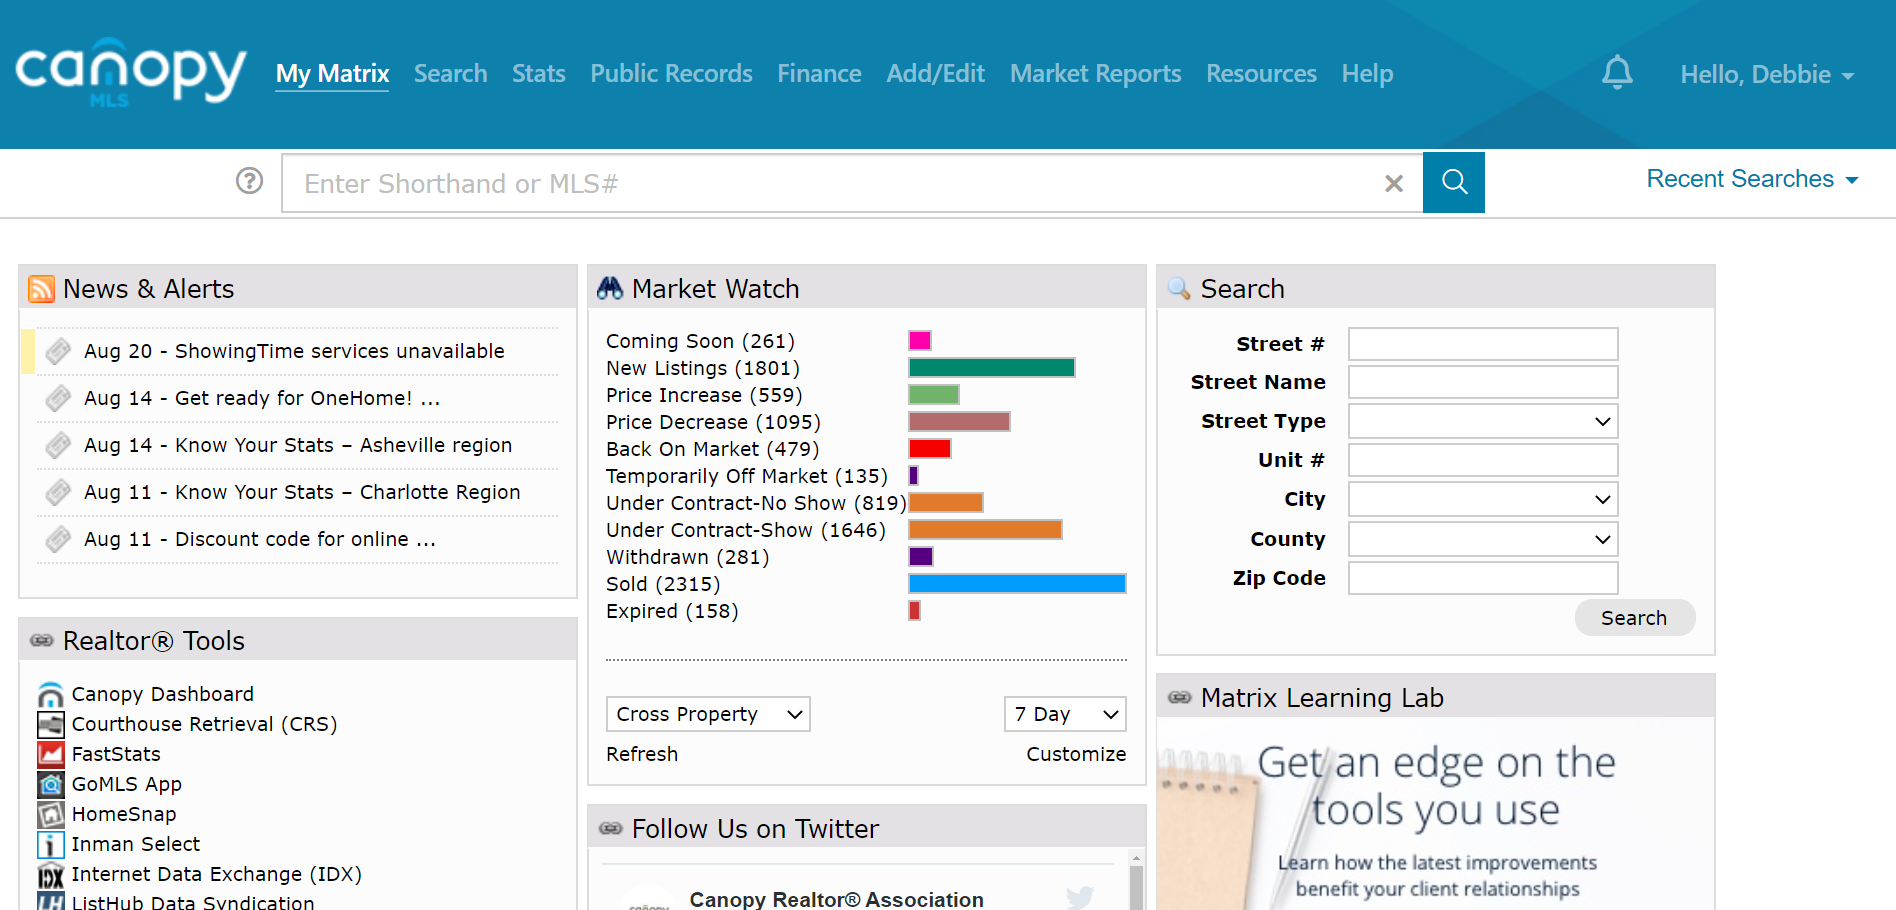Click the GoMLS App icon

point(50,784)
